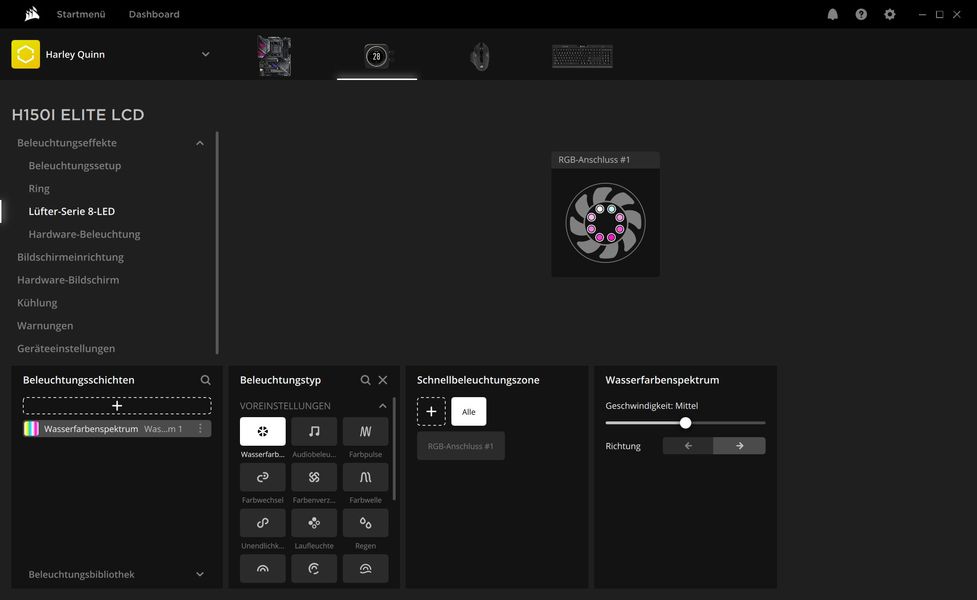Image resolution: width=977 pixels, height=600 pixels.
Task: Select the double-arc effect icon below Regen
Action: (x=366, y=568)
